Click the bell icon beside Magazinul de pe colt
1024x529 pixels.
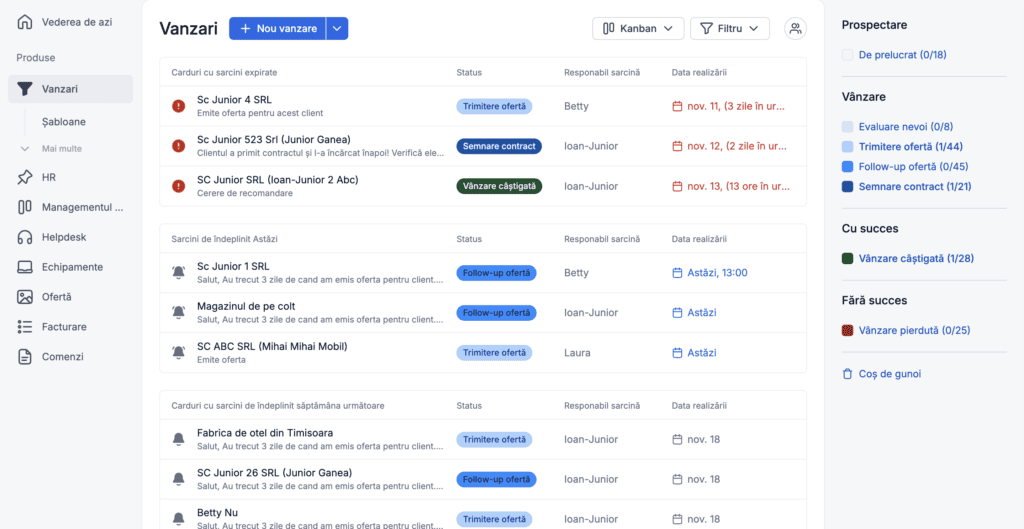click(178, 313)
